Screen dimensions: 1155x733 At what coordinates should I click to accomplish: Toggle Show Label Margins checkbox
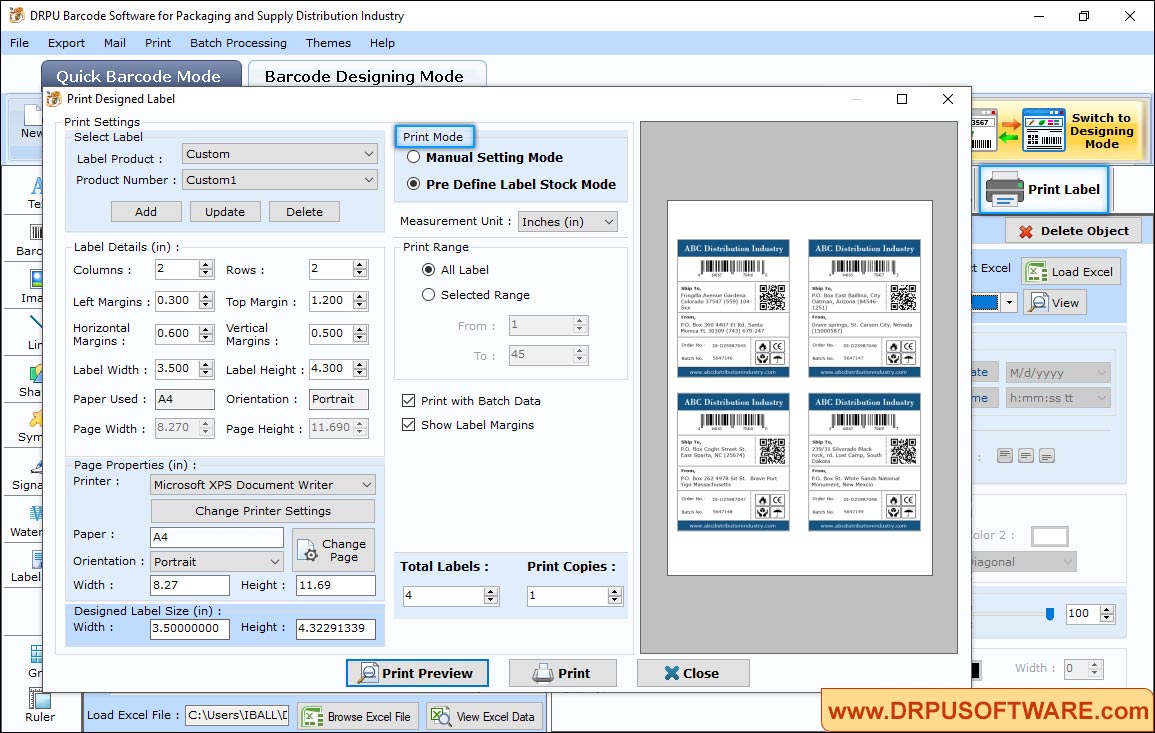pos(408,425)
